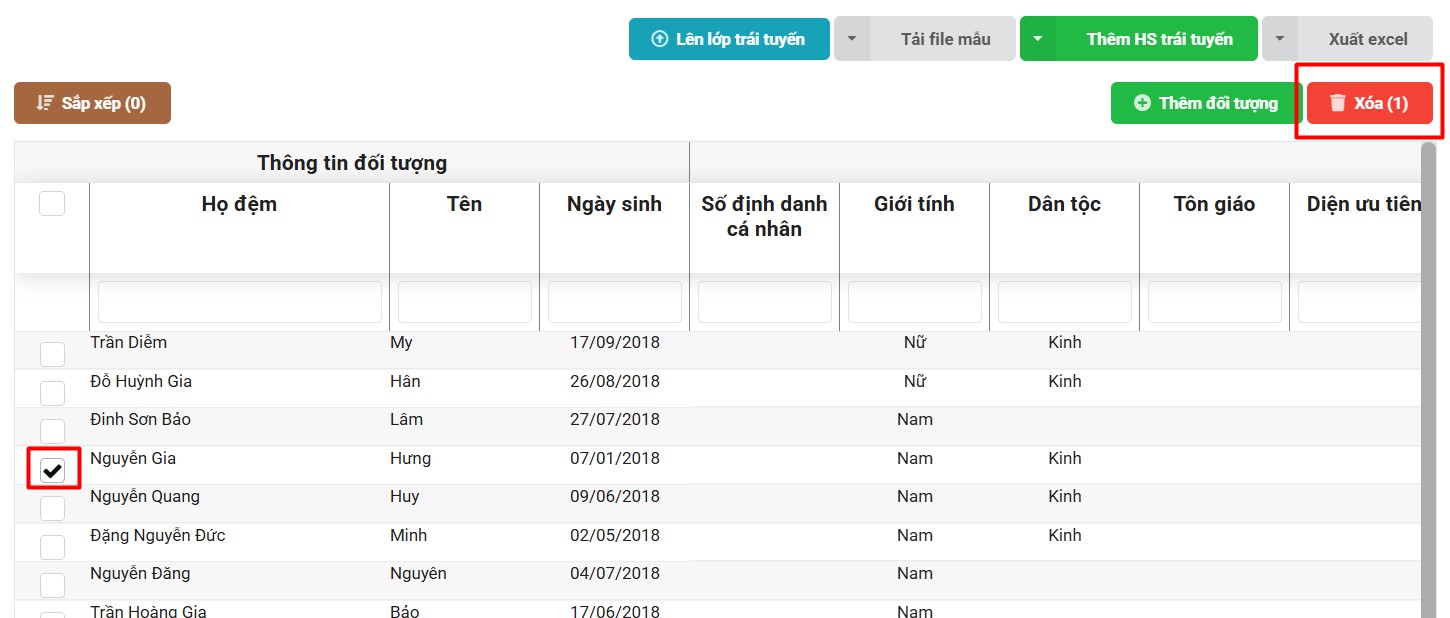Click the sort icon on Sắp xếp button
This screenshot has height=618, width=1450.
pyautogui.click(x=45, y=103)
